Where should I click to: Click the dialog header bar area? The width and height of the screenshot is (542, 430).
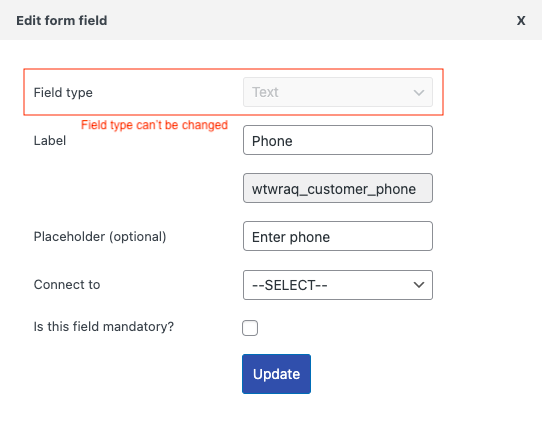pyautogui.click(x=271, y=20)
